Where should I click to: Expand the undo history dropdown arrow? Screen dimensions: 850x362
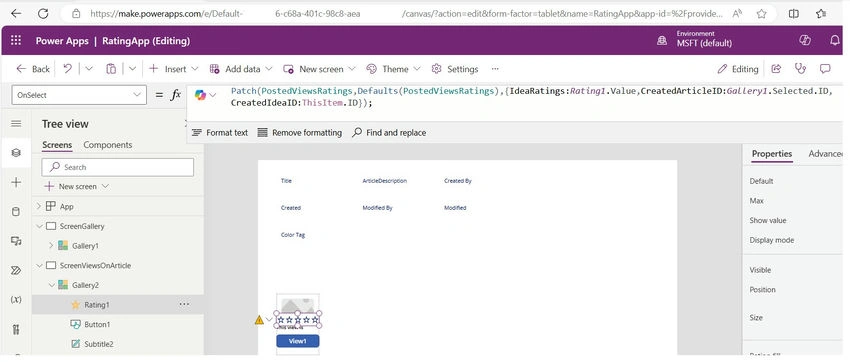(89, 69)
